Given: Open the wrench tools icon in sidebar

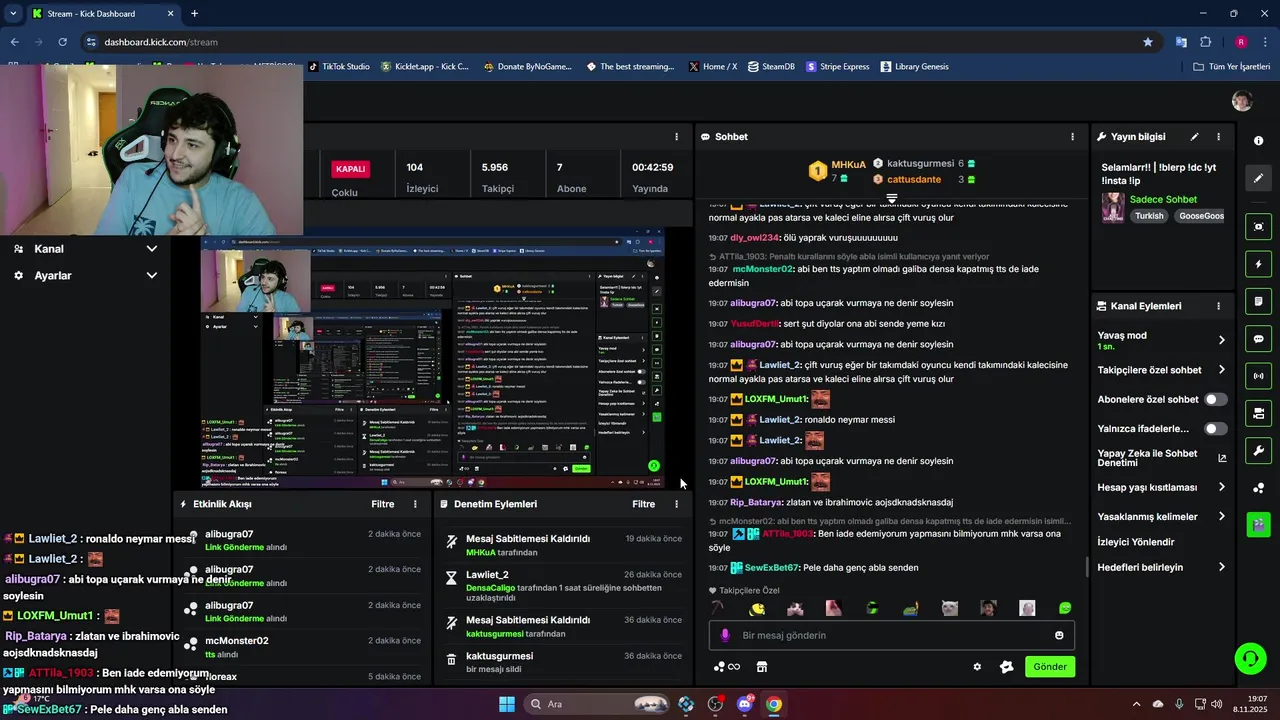Looking at the screenshot, I should pyautogui.click(x=1258, y=450).
